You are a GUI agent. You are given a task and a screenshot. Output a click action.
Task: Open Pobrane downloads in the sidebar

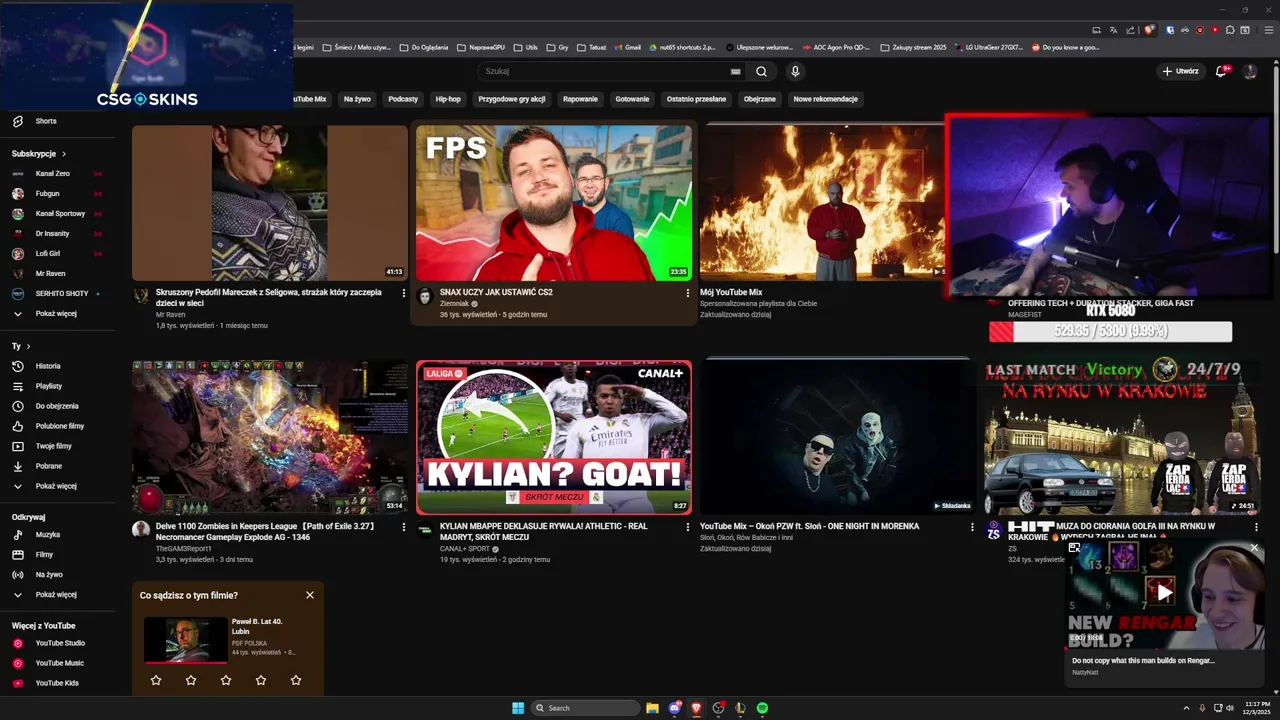coord(48,466)
